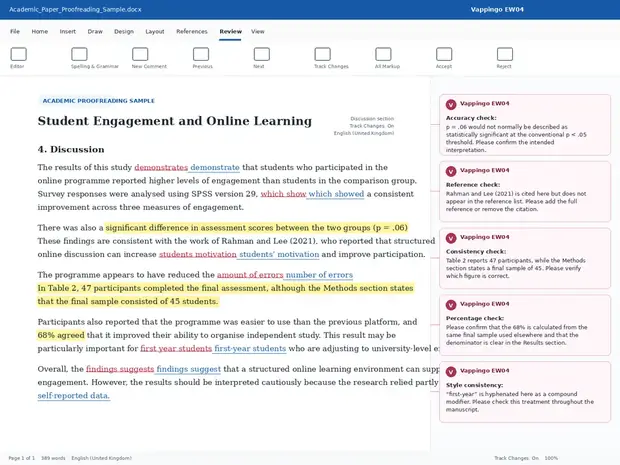Click status bar language English (United Kingdom)
The width and height of the screenshot is (620, 465).
coord(101,458)
